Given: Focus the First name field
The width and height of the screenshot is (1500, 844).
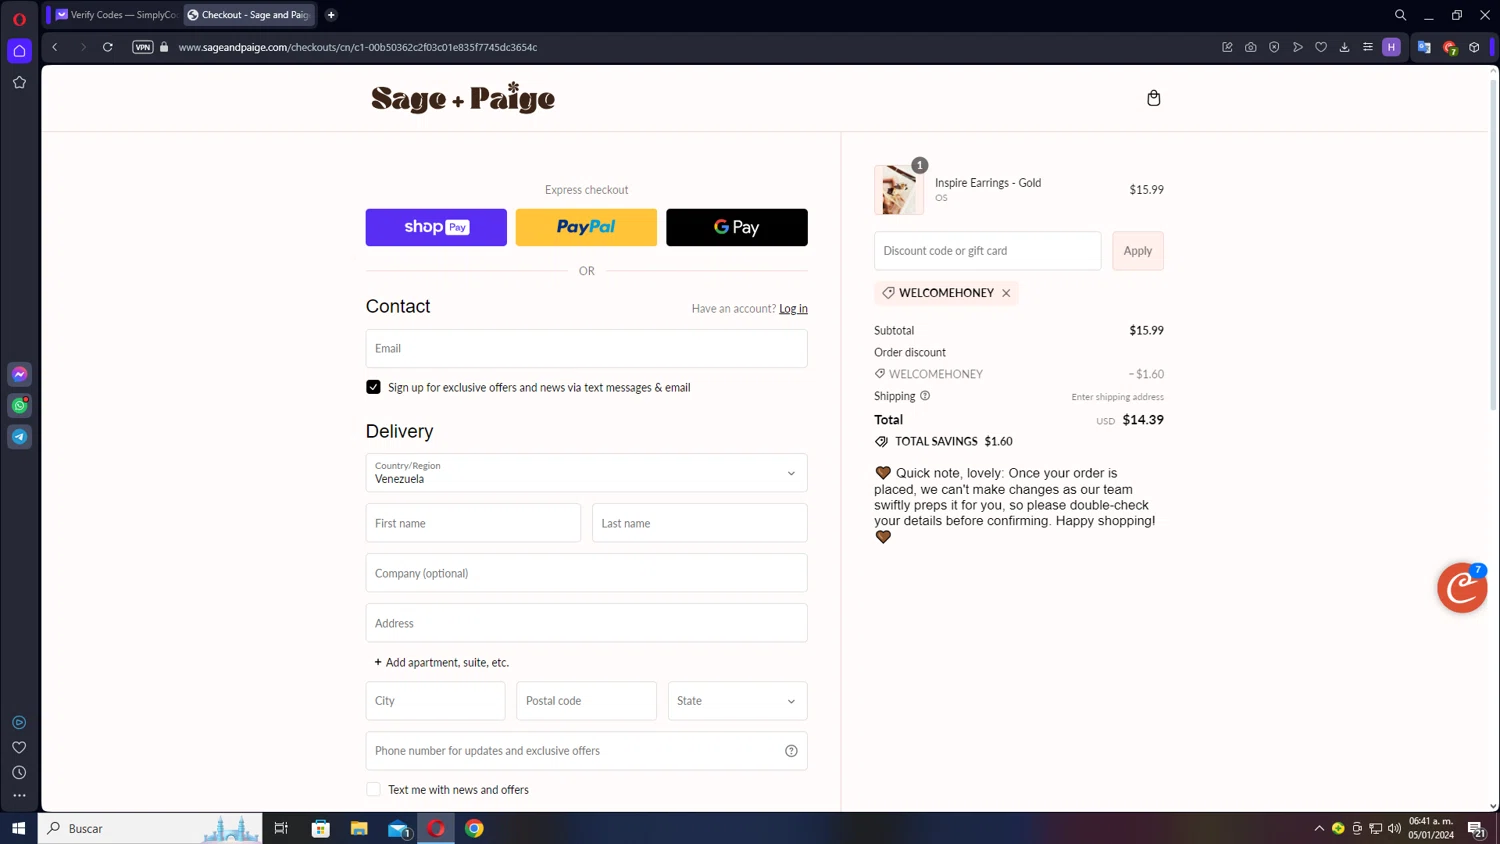Looking at the screenshot, I should click(473, 523).
